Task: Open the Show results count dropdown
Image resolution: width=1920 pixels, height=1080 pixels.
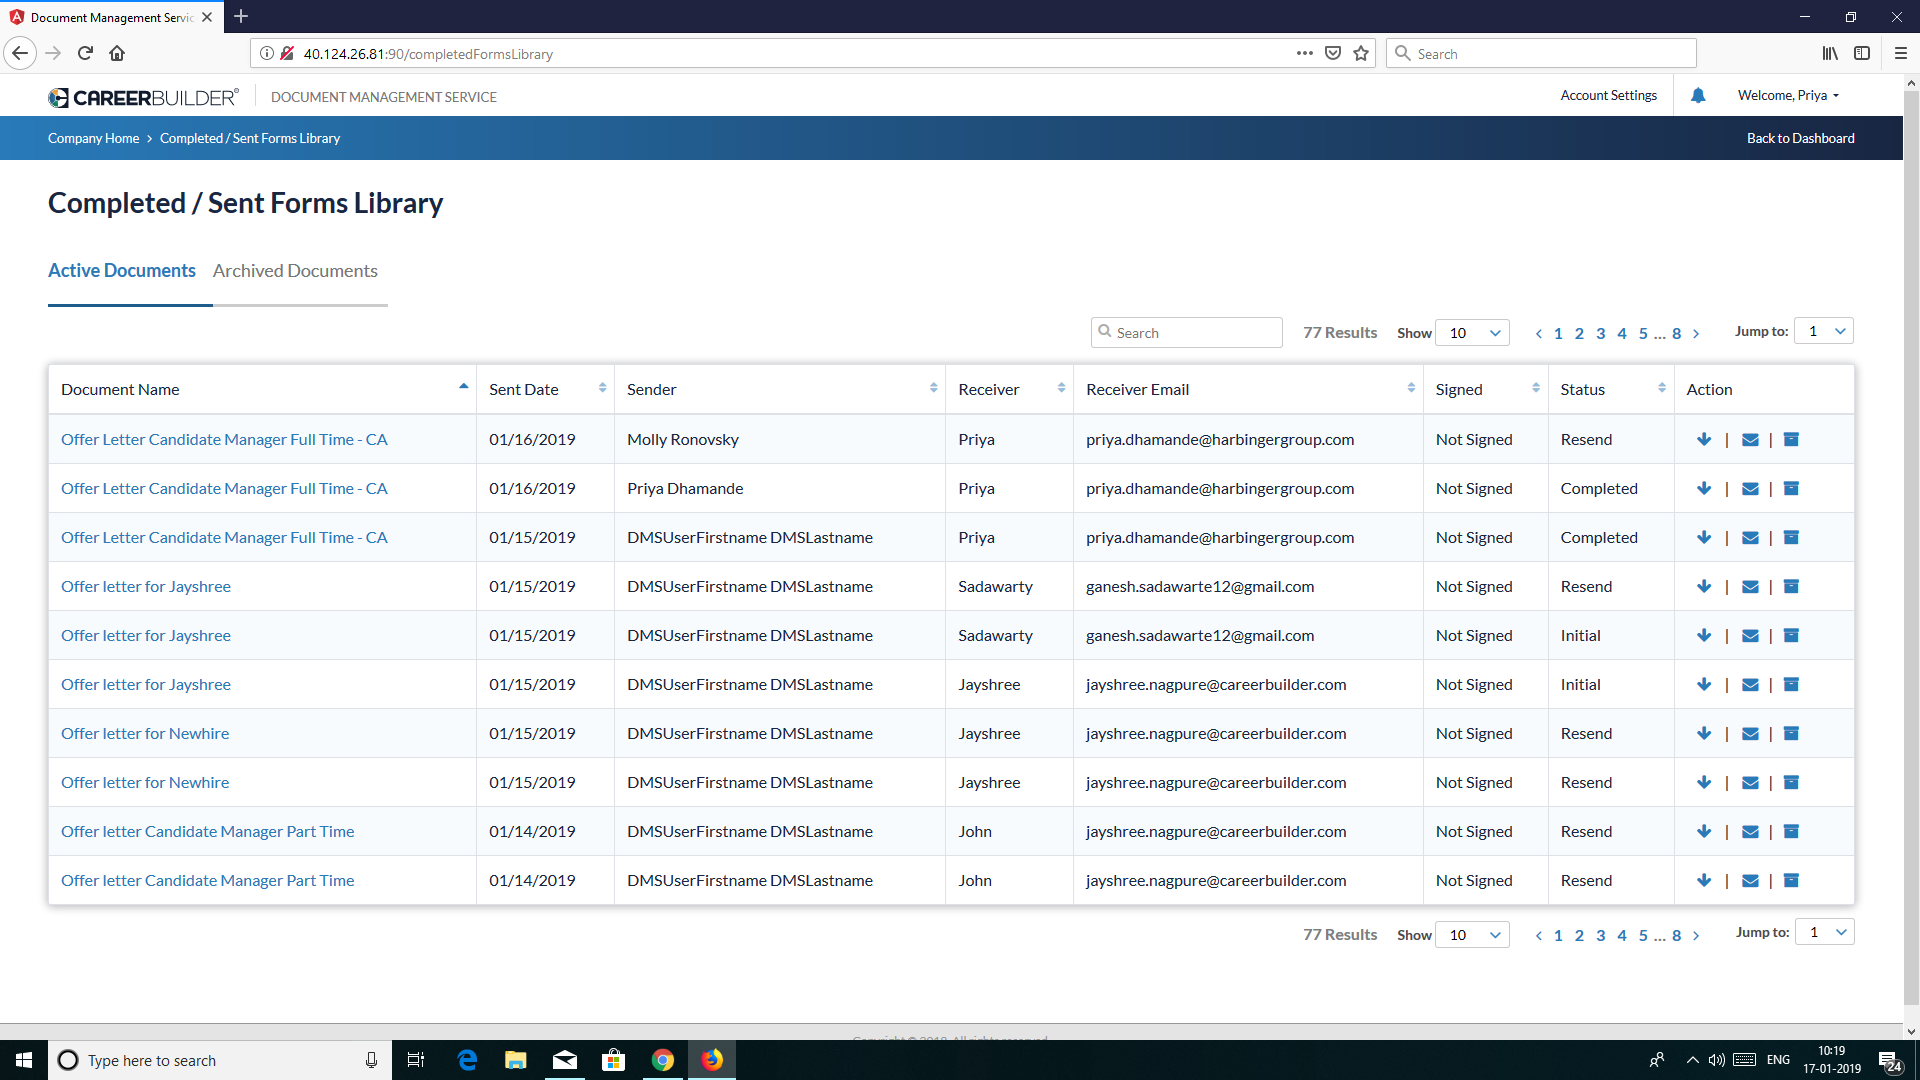Action: pos(1473,332)
